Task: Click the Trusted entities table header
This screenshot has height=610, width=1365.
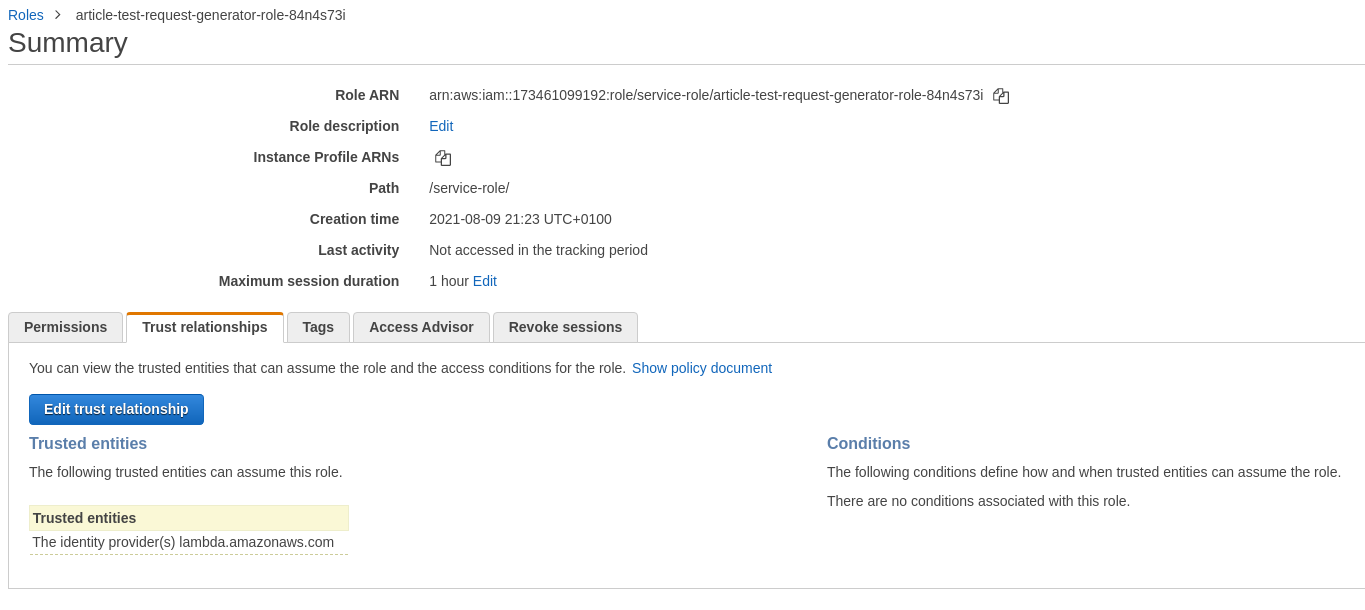Action: 188,518
